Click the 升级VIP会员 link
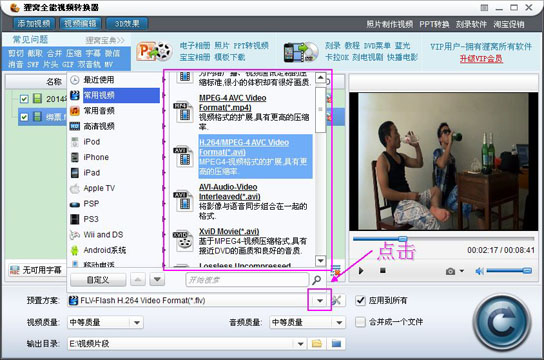Image resolution: width=544 pixels, height=360 pixels. 481,59
